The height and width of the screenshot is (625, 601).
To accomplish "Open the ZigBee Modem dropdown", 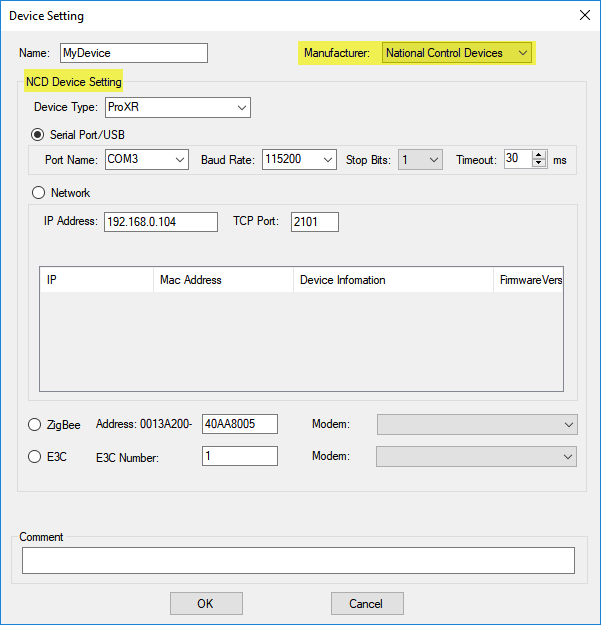I will click(x=477, y=425).
